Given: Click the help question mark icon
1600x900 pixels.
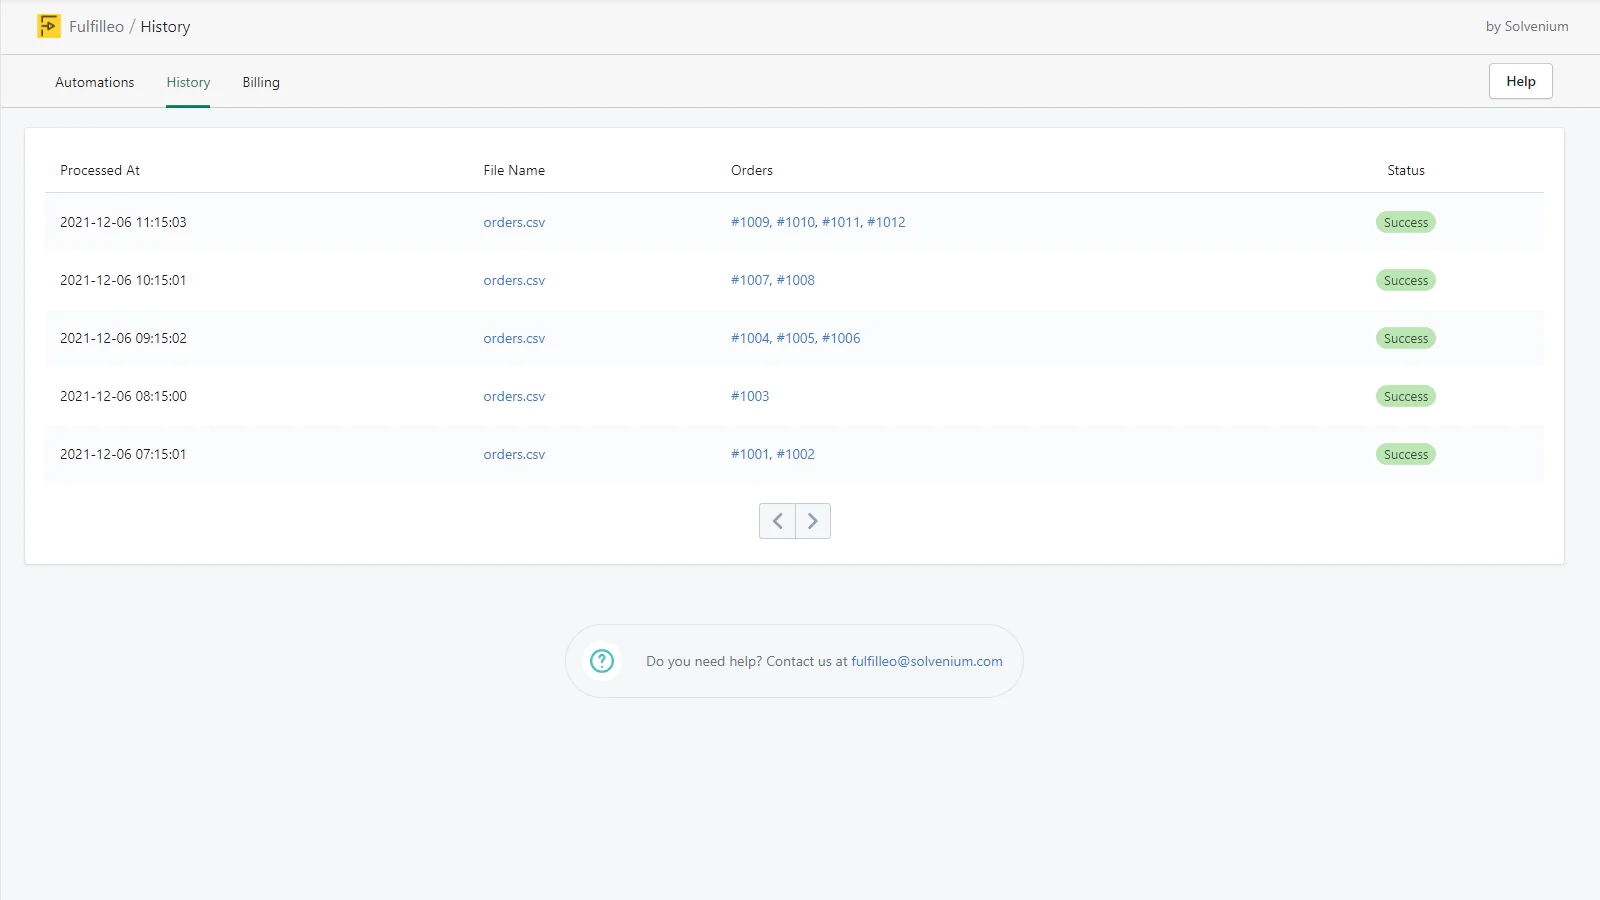Looking at the screenshot, I should point(602,661).
